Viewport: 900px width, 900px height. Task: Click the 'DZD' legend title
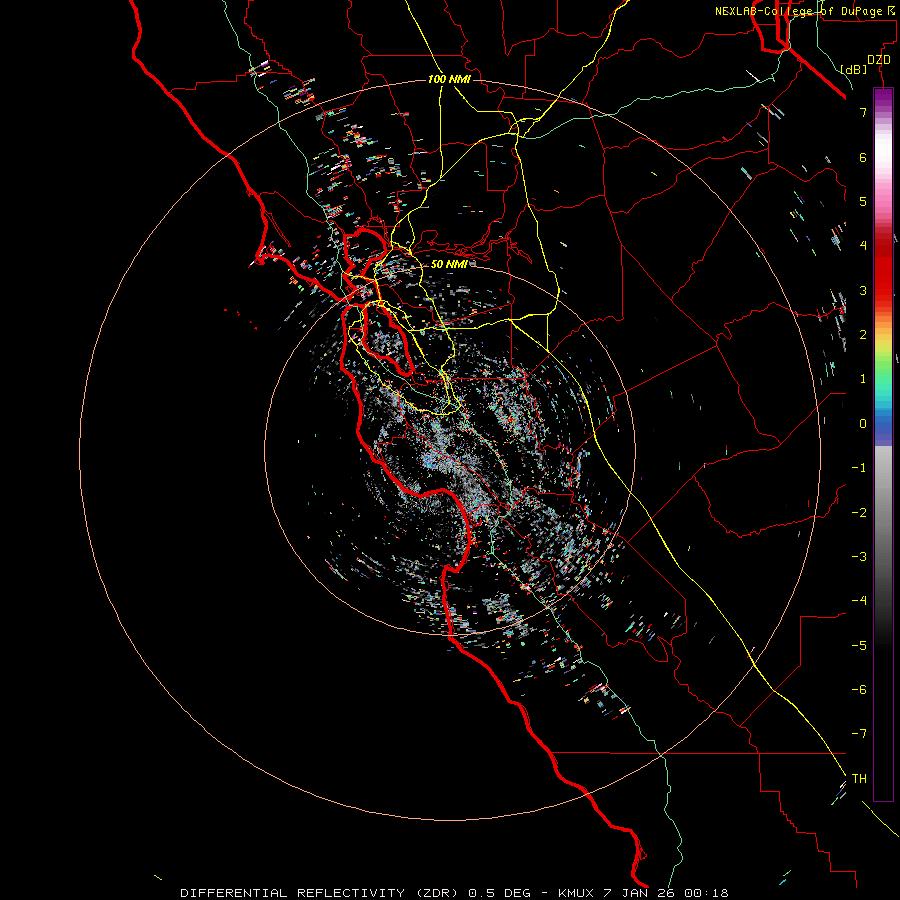click(x=879, y=60)
